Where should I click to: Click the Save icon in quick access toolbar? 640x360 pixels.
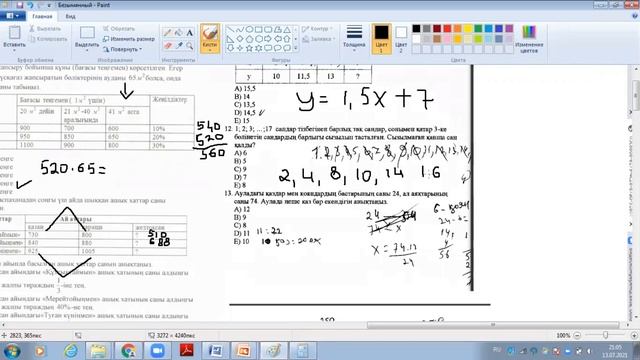pyautogui.click(x=20, y=5)
